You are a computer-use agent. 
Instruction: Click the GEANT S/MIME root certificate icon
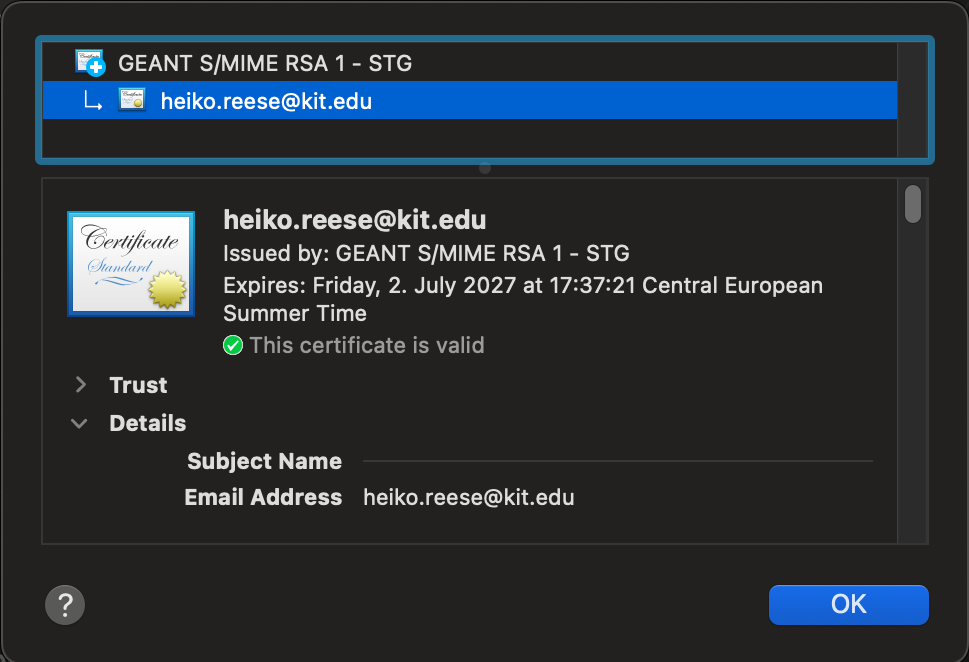click(90, 62)
